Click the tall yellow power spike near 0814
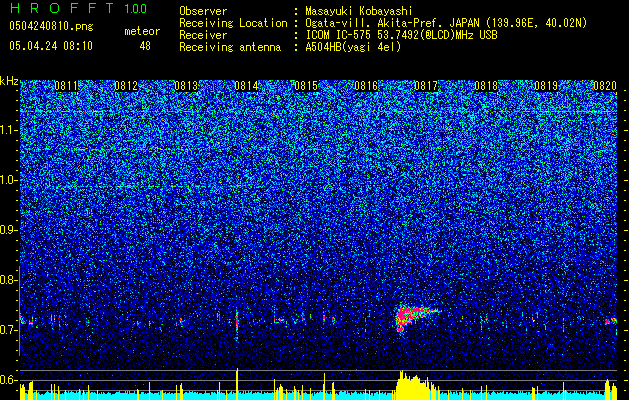This screenshot has height=400, width=629. tap(237, 384)
